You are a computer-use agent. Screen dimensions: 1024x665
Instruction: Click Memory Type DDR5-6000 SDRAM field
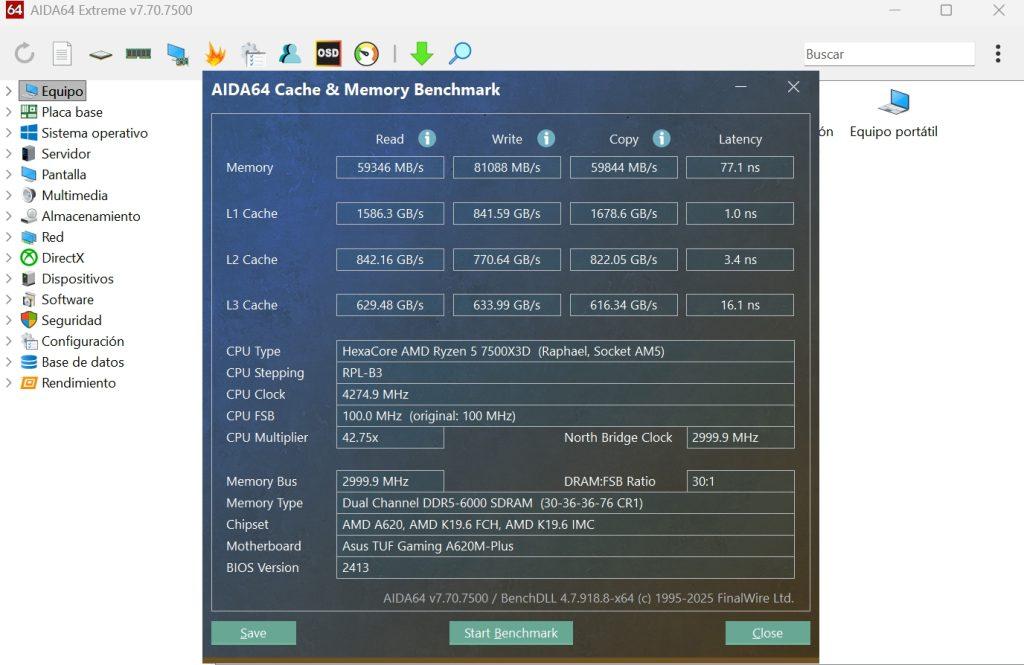[x=566, y=503]
